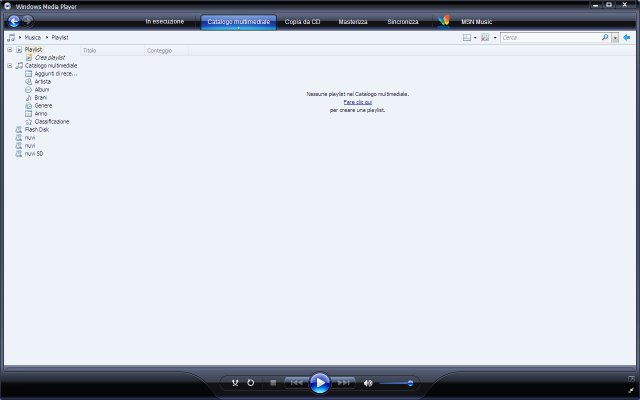Mute the volume speaker icon
This screenshot has width=640, height=400.
(x=368, y=383)
